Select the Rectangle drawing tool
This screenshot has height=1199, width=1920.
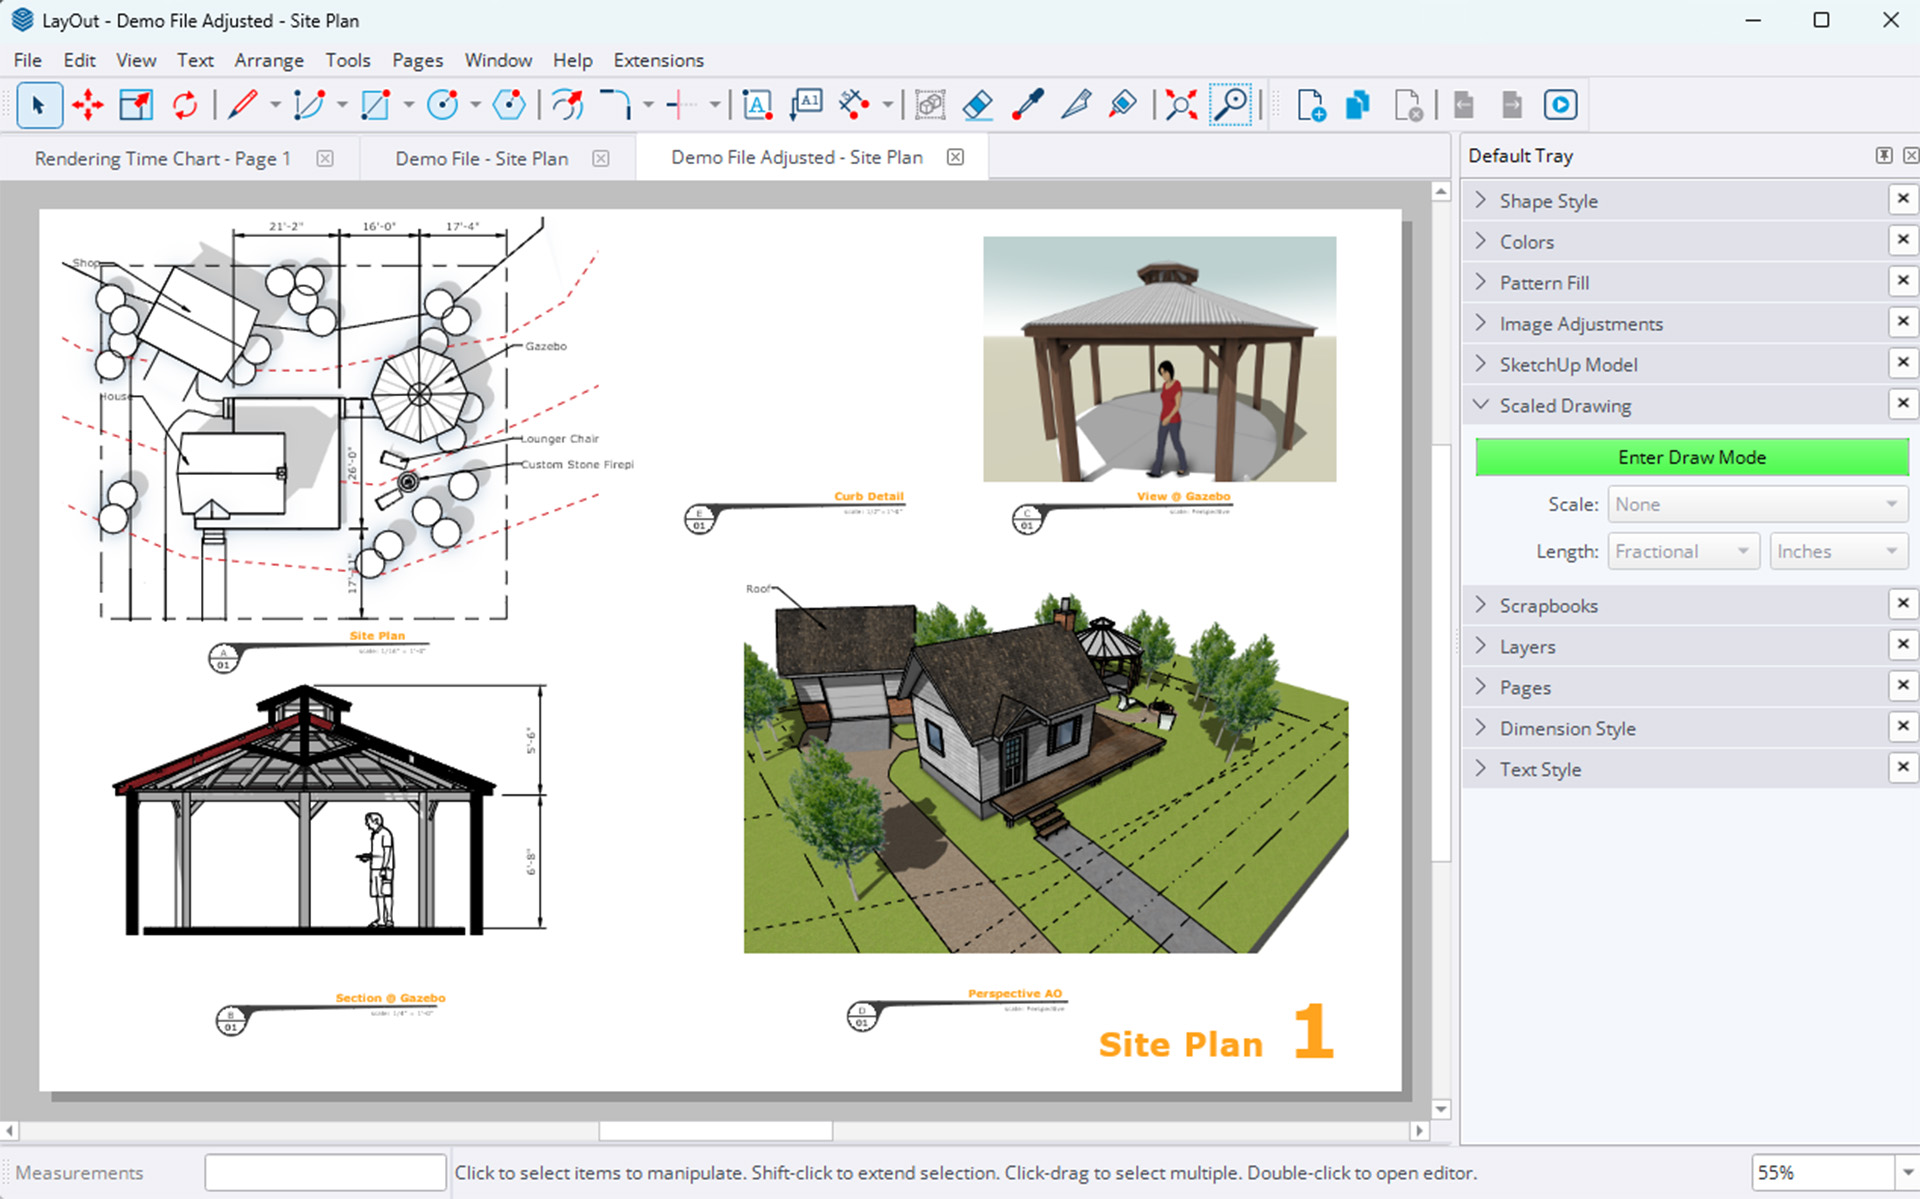pos(375,105)
